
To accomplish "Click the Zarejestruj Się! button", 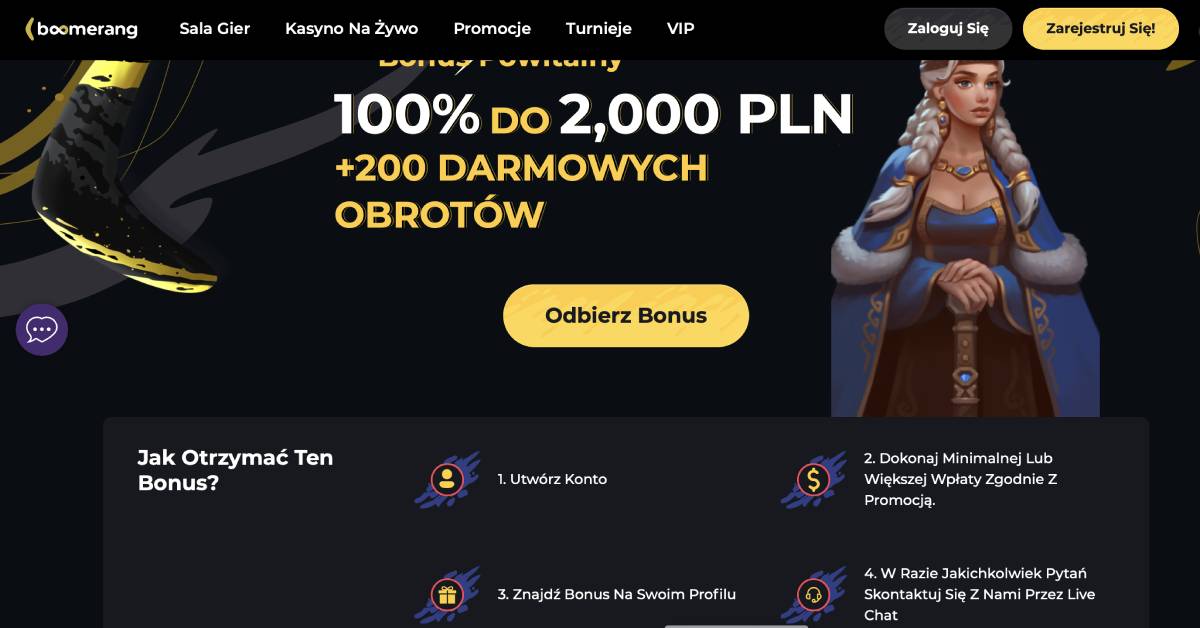I will click(1100, 29).
